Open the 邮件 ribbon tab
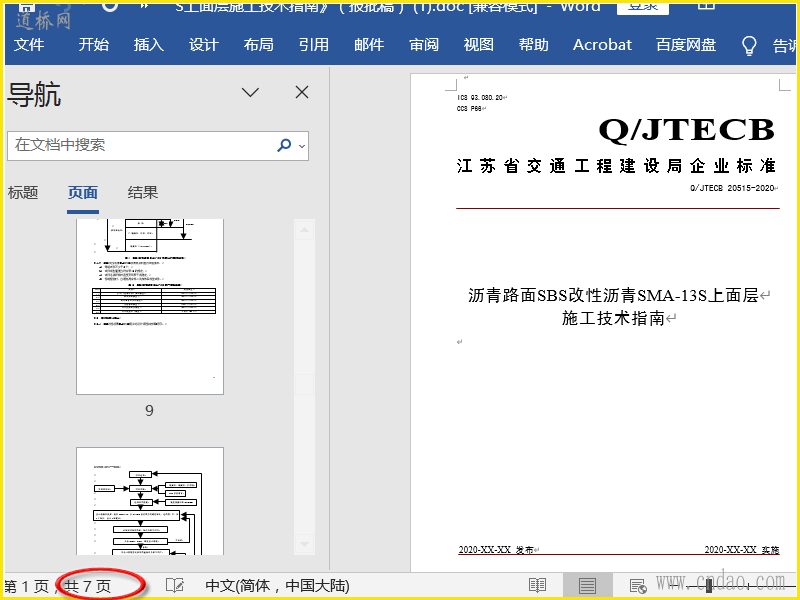800x600 pixels. pyautogui.click(x=369, y=45)
